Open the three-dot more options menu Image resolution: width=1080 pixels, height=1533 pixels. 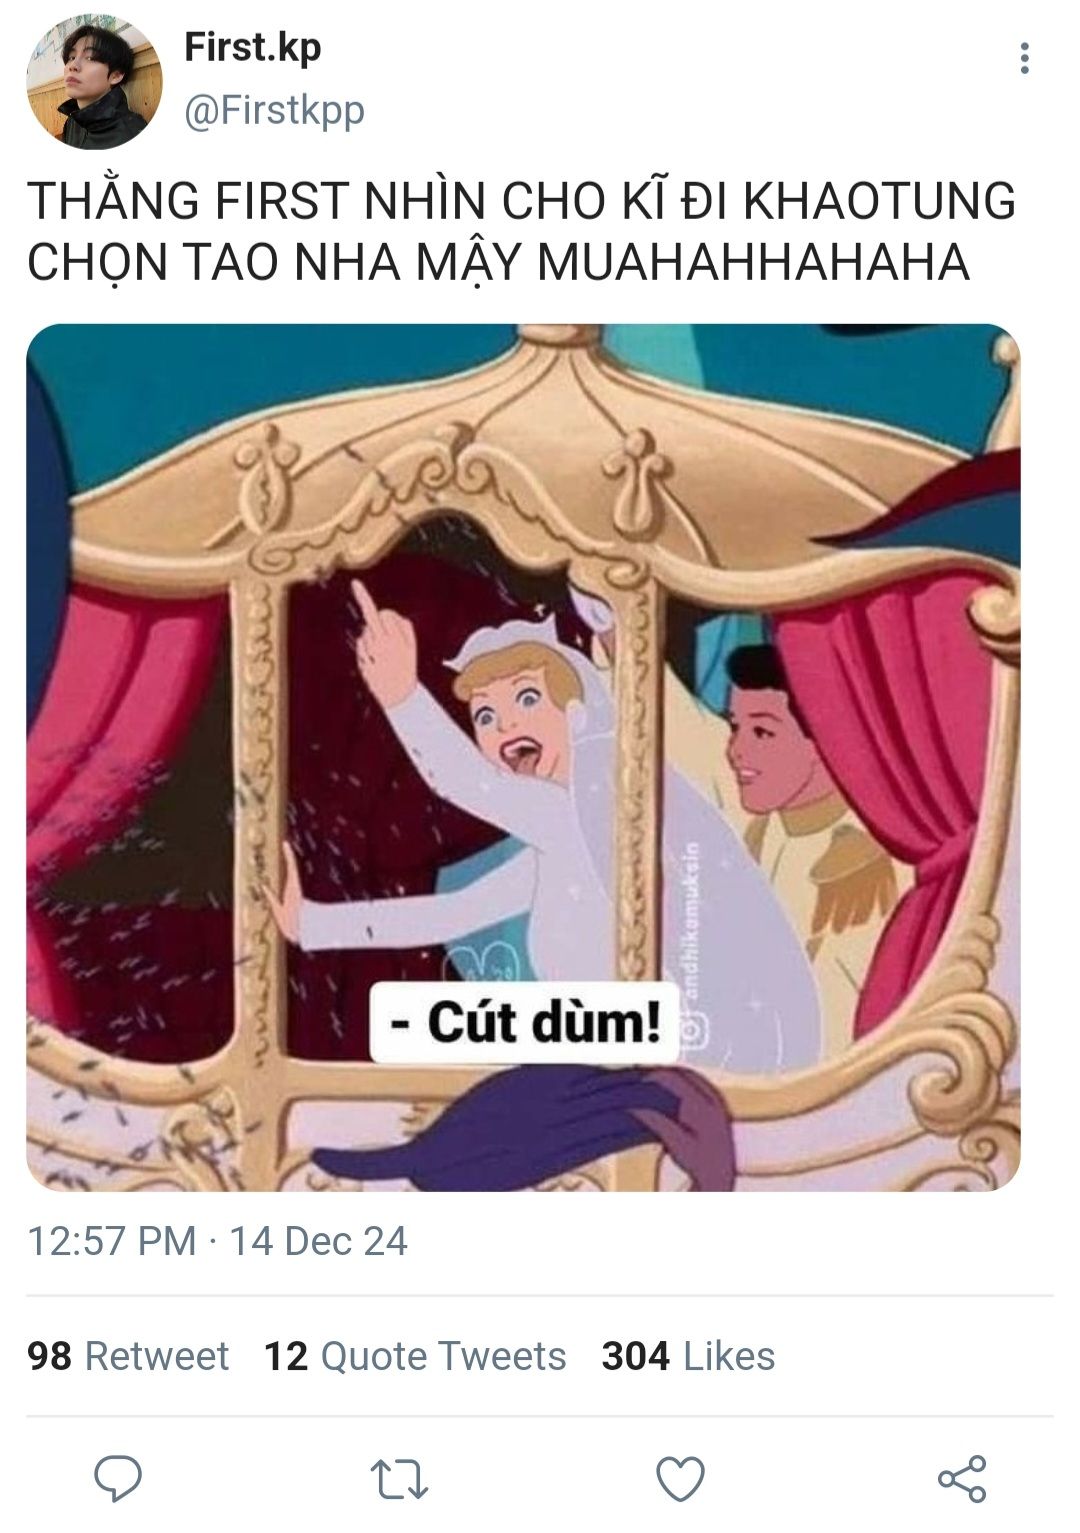tap(1024, 58)
